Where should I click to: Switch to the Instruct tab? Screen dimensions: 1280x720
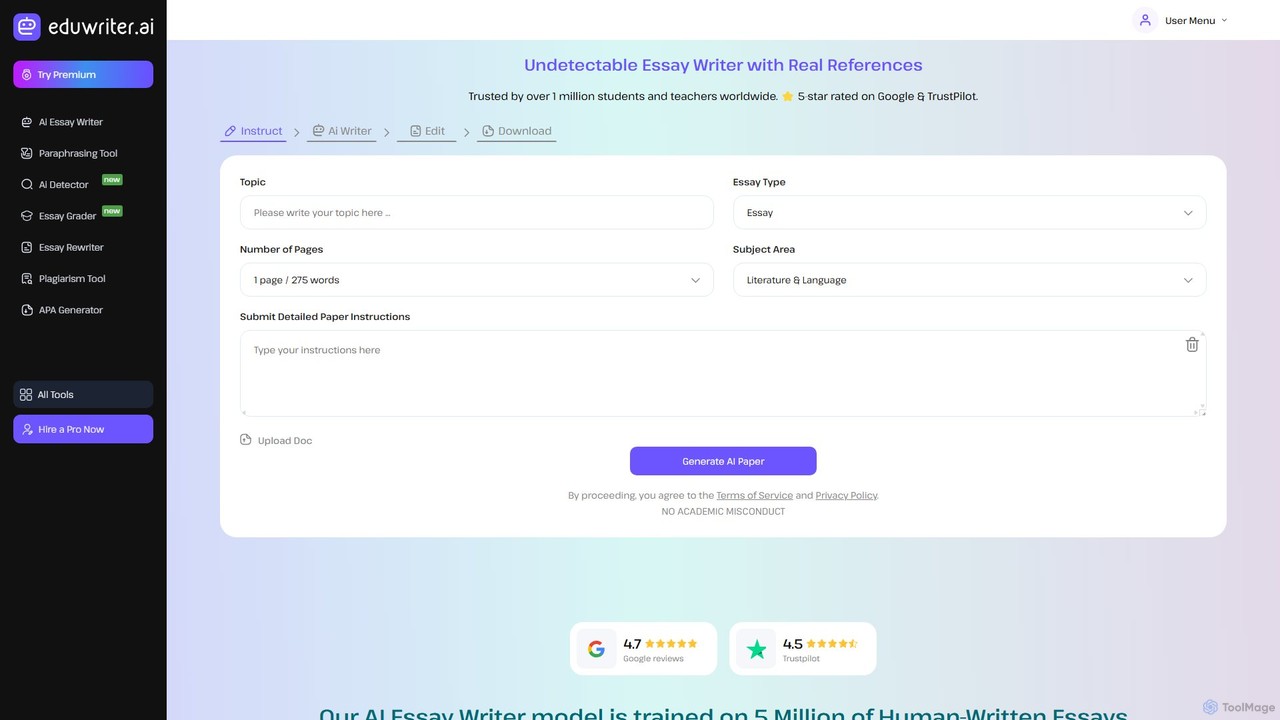(x=253, y=131)
